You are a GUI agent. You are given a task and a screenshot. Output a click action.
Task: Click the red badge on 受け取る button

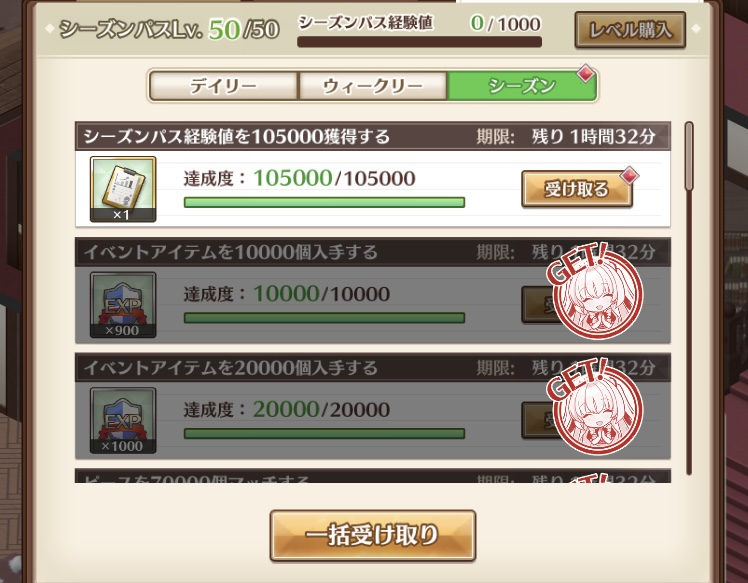[629, 176]
